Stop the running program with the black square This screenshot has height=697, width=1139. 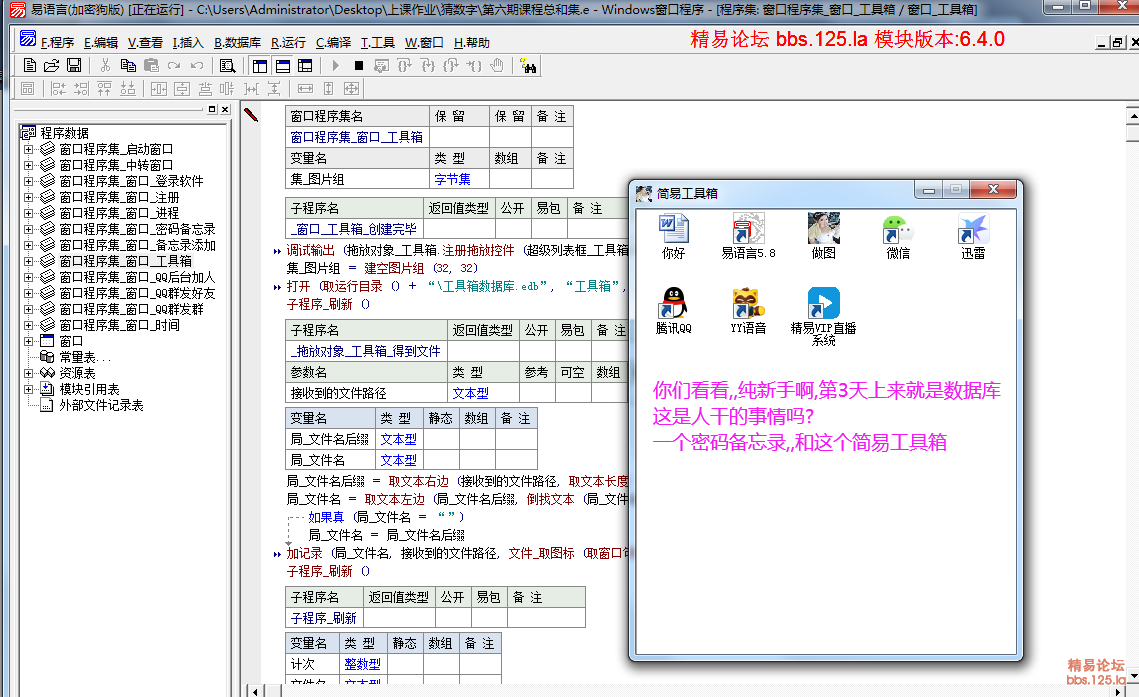point(359,66)
